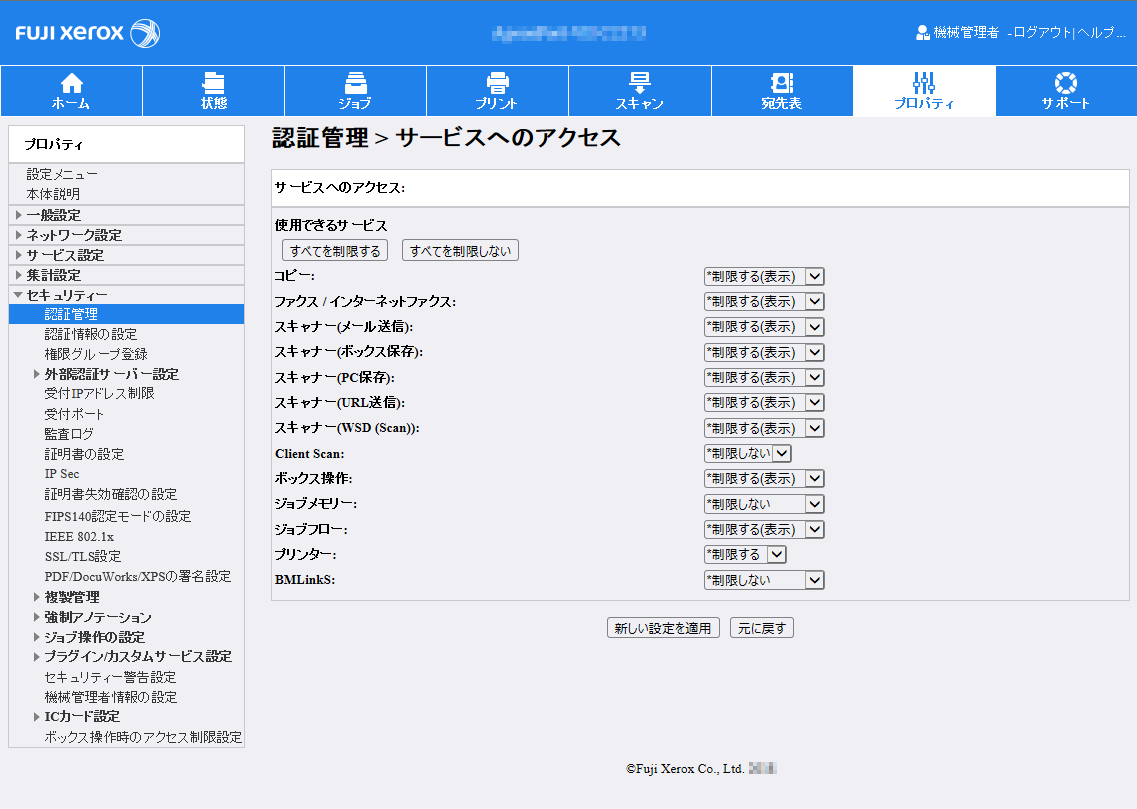Open スキャナー(WSD (Scan)) dropdown
Screen dimensions: 1137x809
click(x=764, y=428)
